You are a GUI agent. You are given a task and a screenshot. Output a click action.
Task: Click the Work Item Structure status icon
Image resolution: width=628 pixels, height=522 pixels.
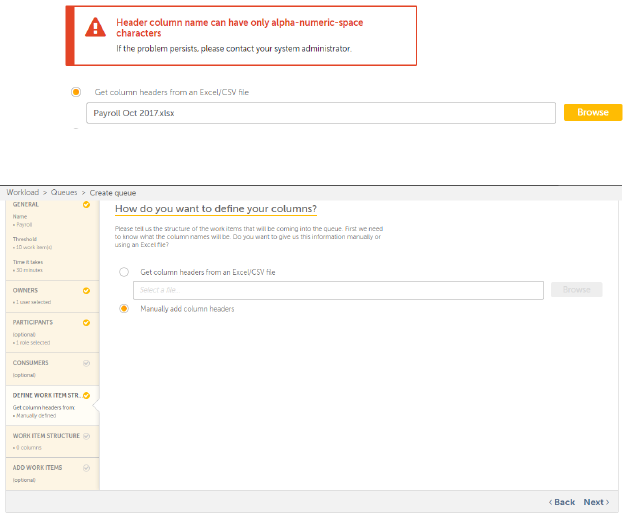click(86, 435)
